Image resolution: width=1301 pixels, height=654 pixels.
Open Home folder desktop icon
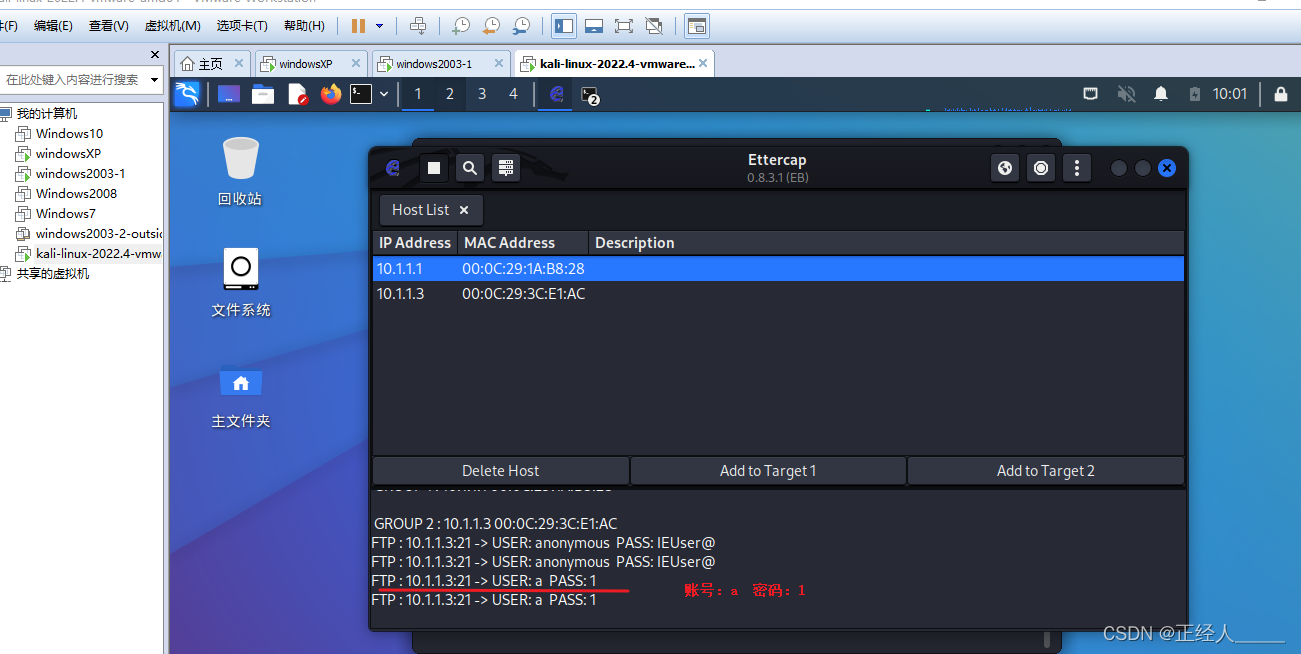(241, 396)
